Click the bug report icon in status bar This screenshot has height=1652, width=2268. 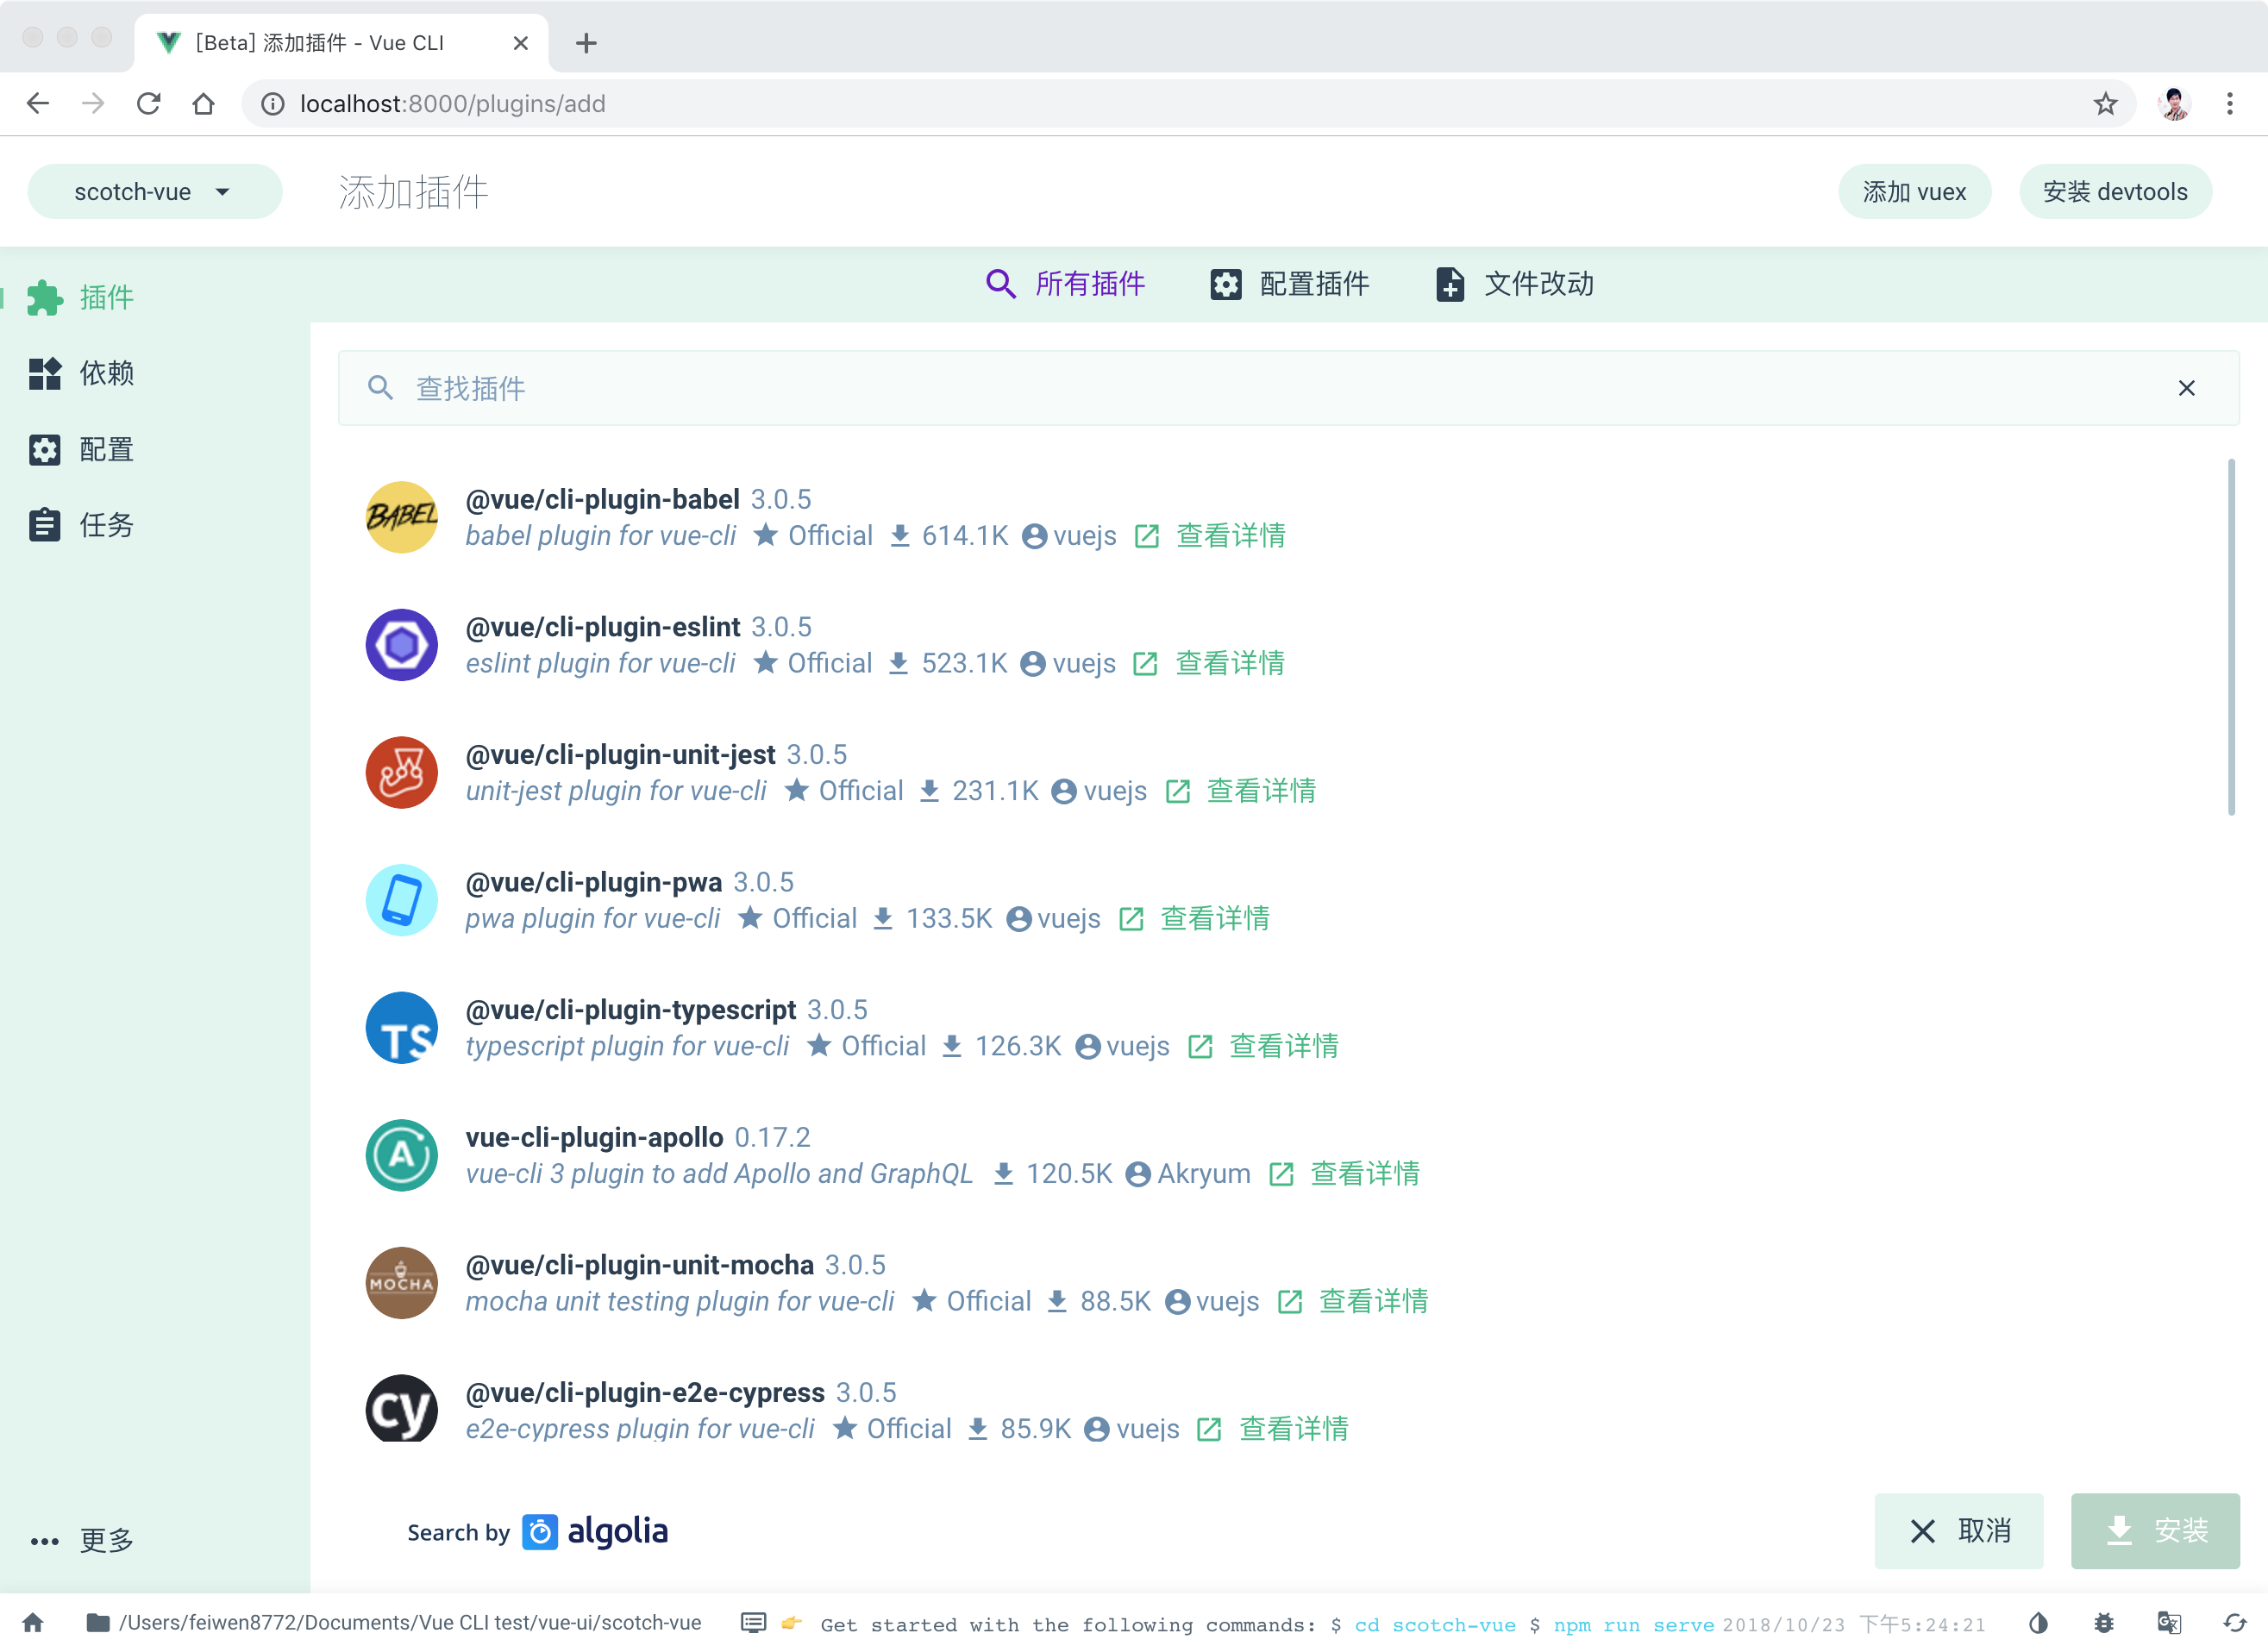[2104, 1622]
